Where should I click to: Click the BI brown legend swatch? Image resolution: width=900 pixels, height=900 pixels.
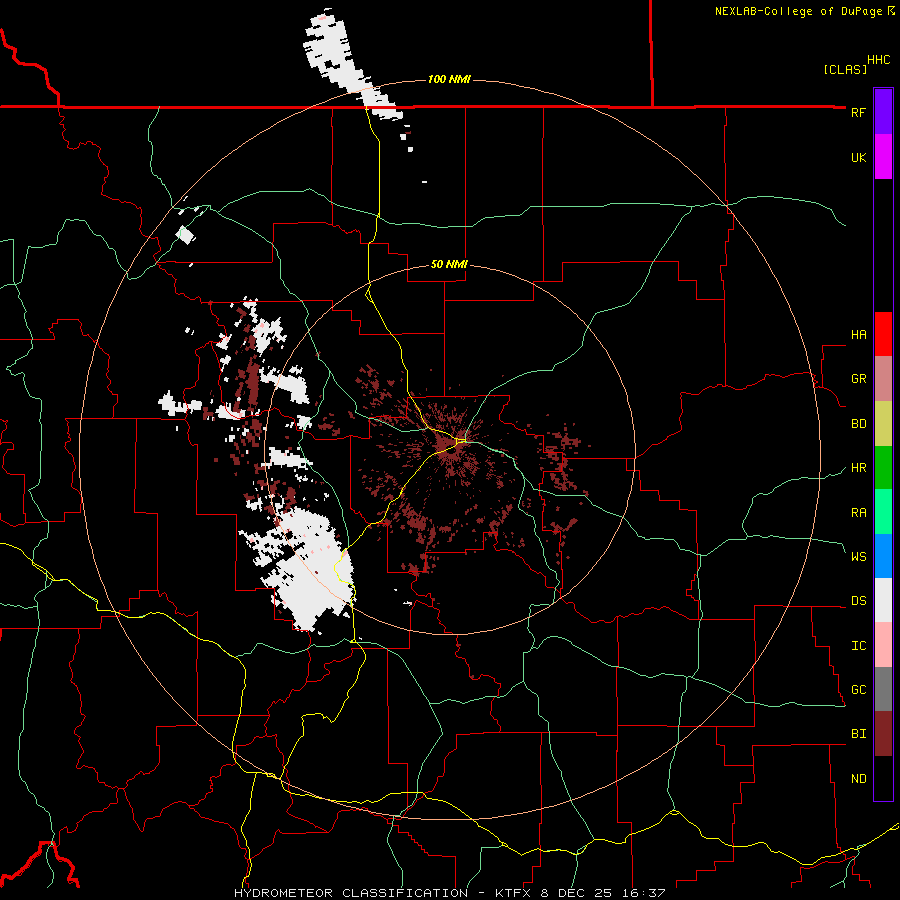pyautogui.click(x=883, y=734)
